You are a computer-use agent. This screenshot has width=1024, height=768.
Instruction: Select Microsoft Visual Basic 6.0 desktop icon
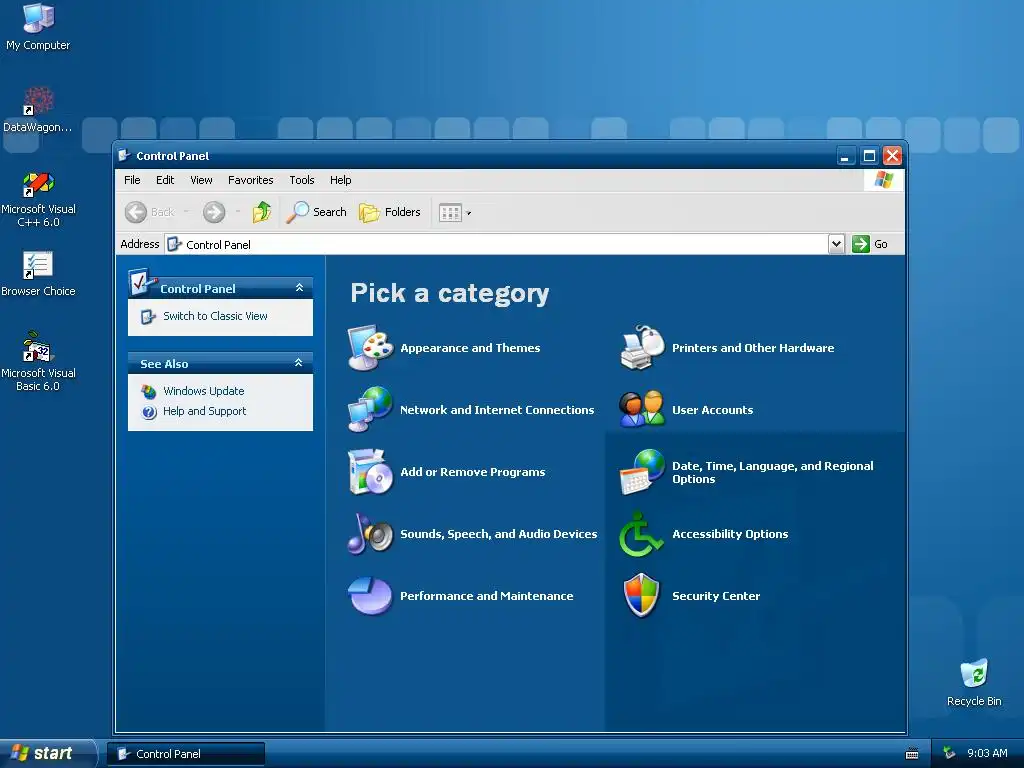coord(38,361)
